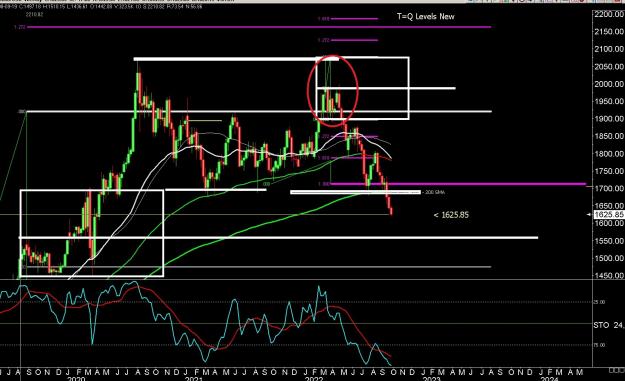Click the 1550.00 price axis label
This screenshot has width=625, height=381.
(x=609, y=241)
